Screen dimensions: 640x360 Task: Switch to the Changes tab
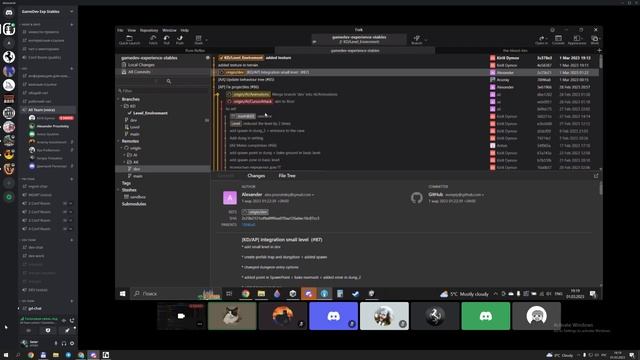point(256,176)
